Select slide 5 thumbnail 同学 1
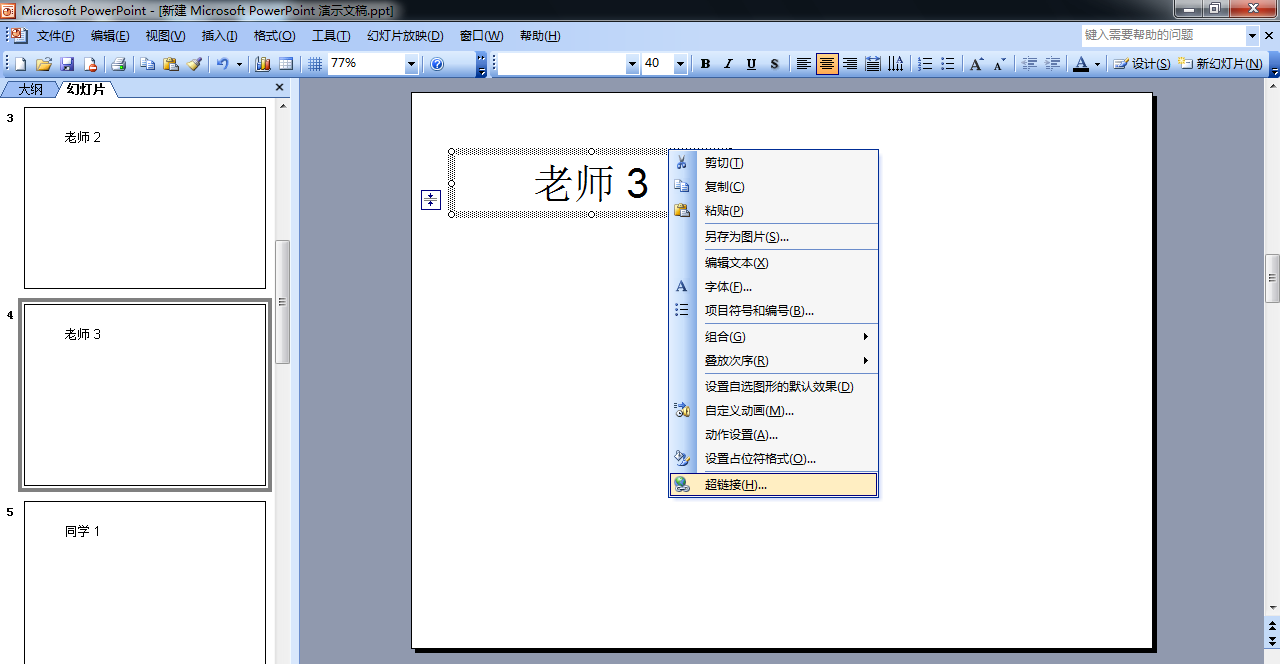 point(145,582)
